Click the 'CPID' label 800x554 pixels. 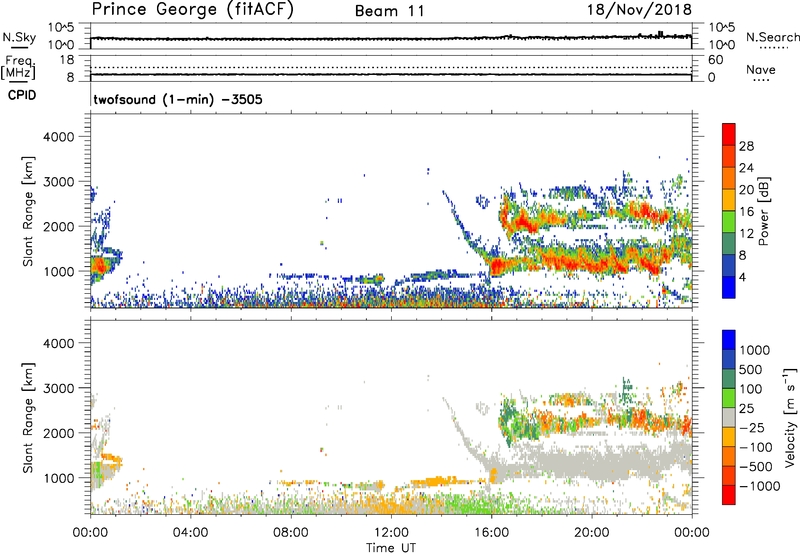[x=22, y=95]
